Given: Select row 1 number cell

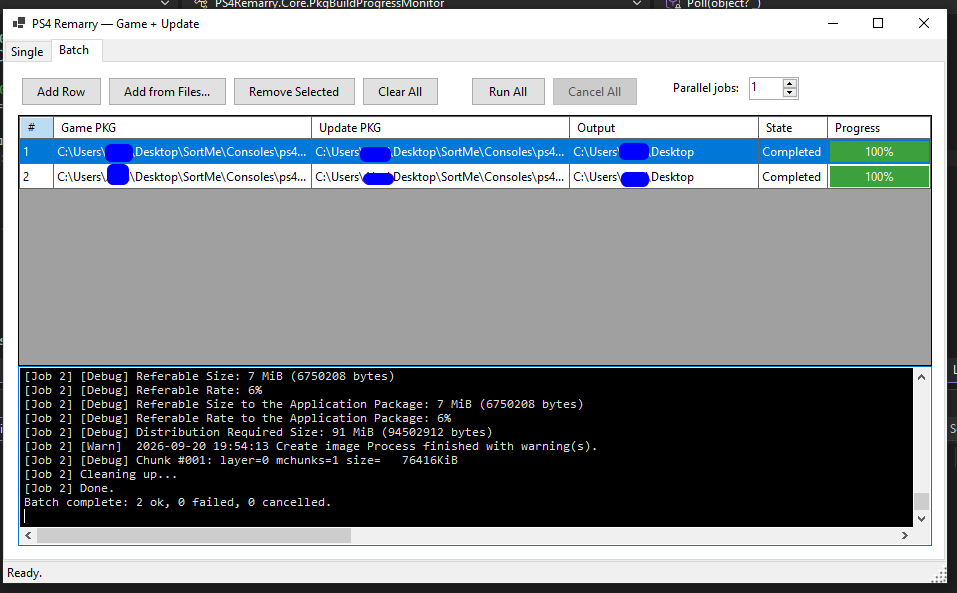Looking at the screenshot, I should point(37,152).
